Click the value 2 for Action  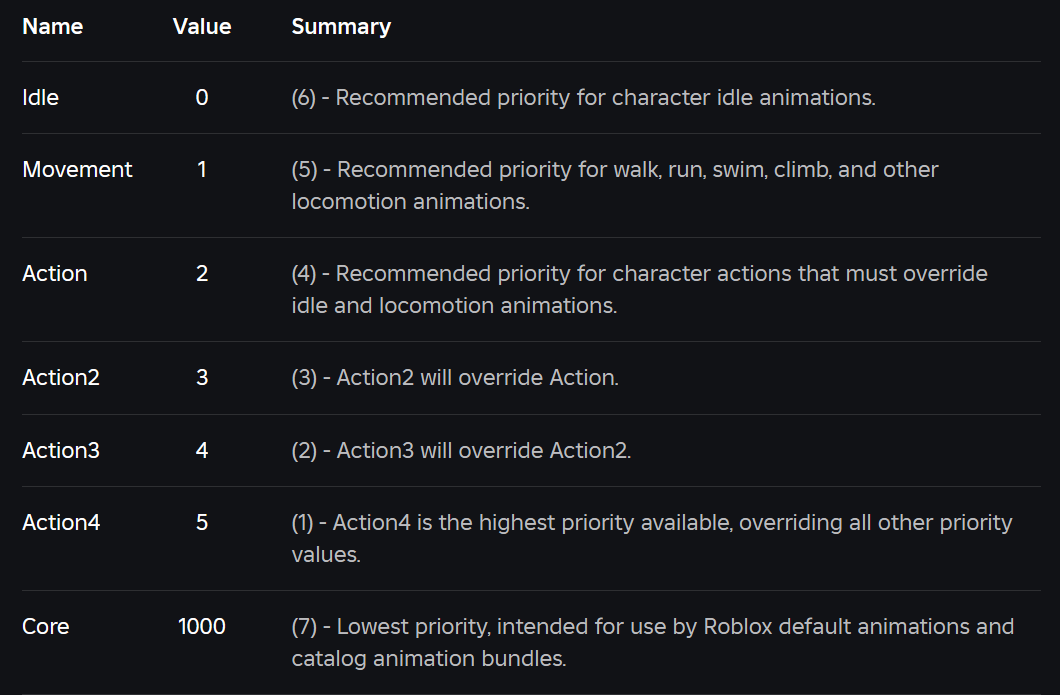coord(202,273)
